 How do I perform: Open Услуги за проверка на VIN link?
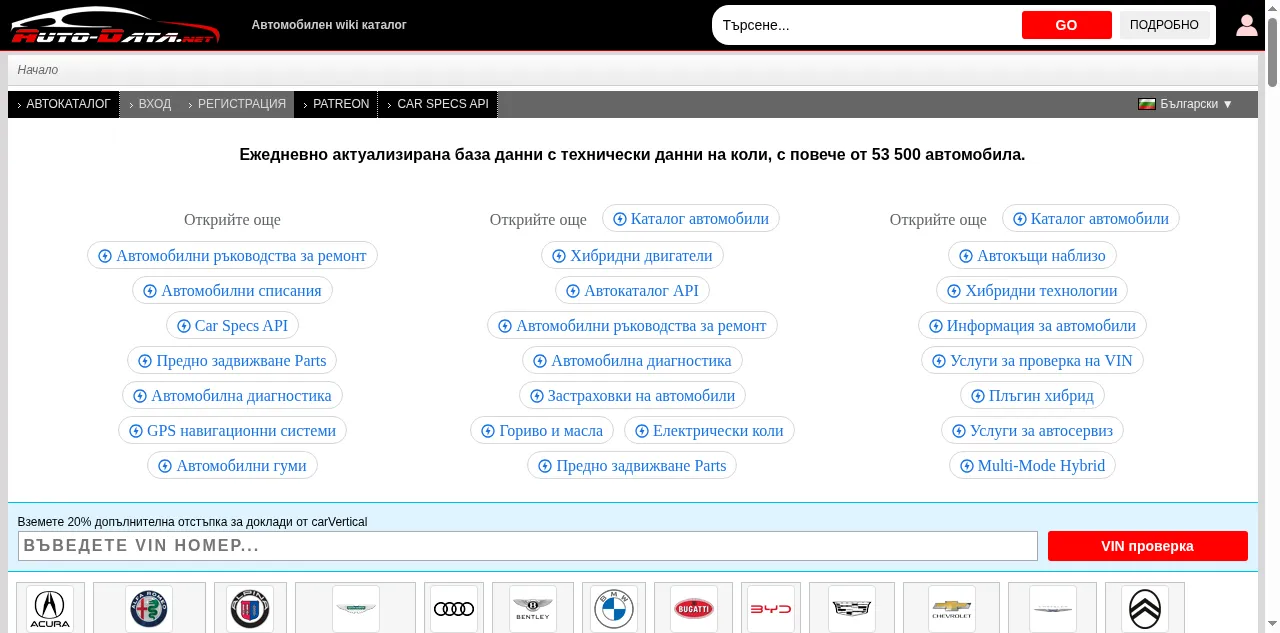(x=1032, y=360)
